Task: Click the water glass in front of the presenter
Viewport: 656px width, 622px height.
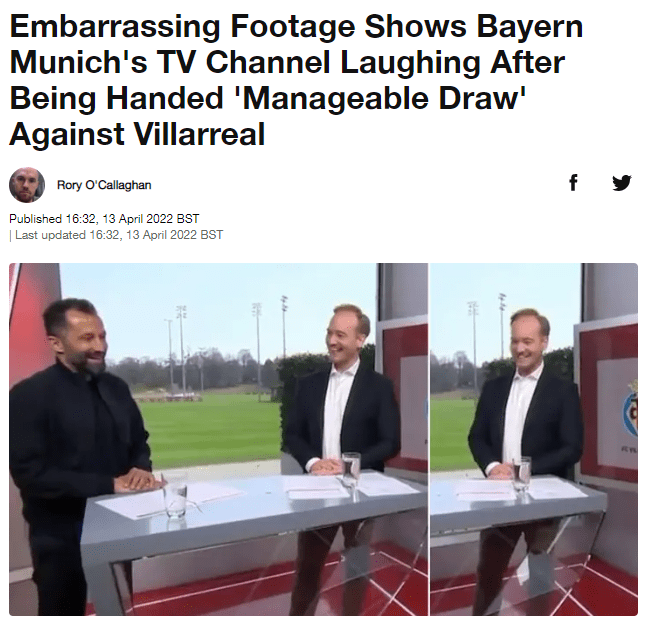Action: (351, 473)
